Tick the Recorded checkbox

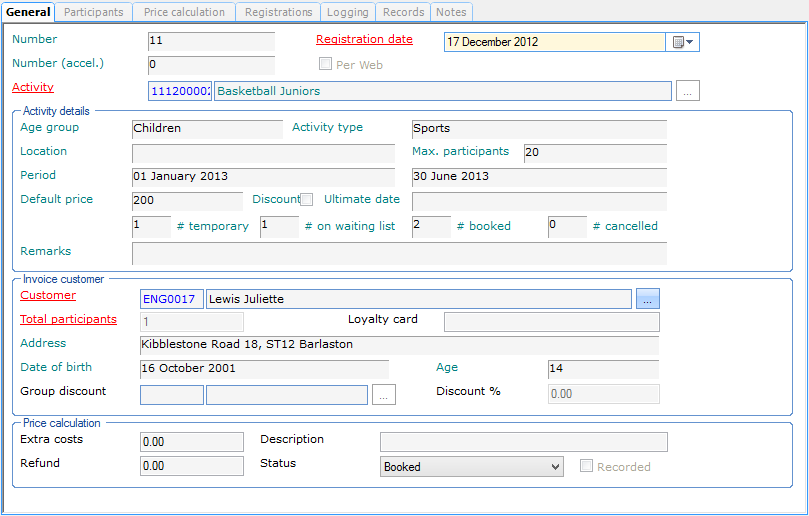click(585, 467)
